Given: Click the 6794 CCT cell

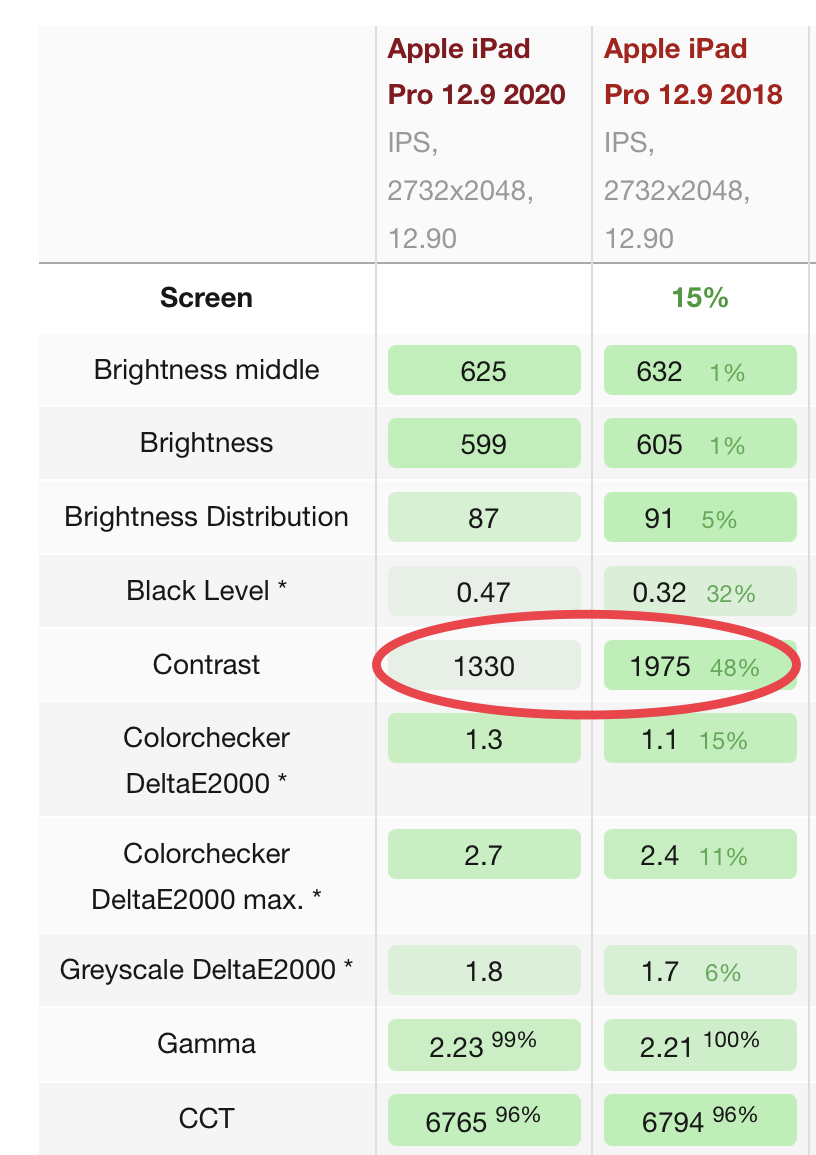Looking at the screenshot, I should click(x=699, y=1119).
